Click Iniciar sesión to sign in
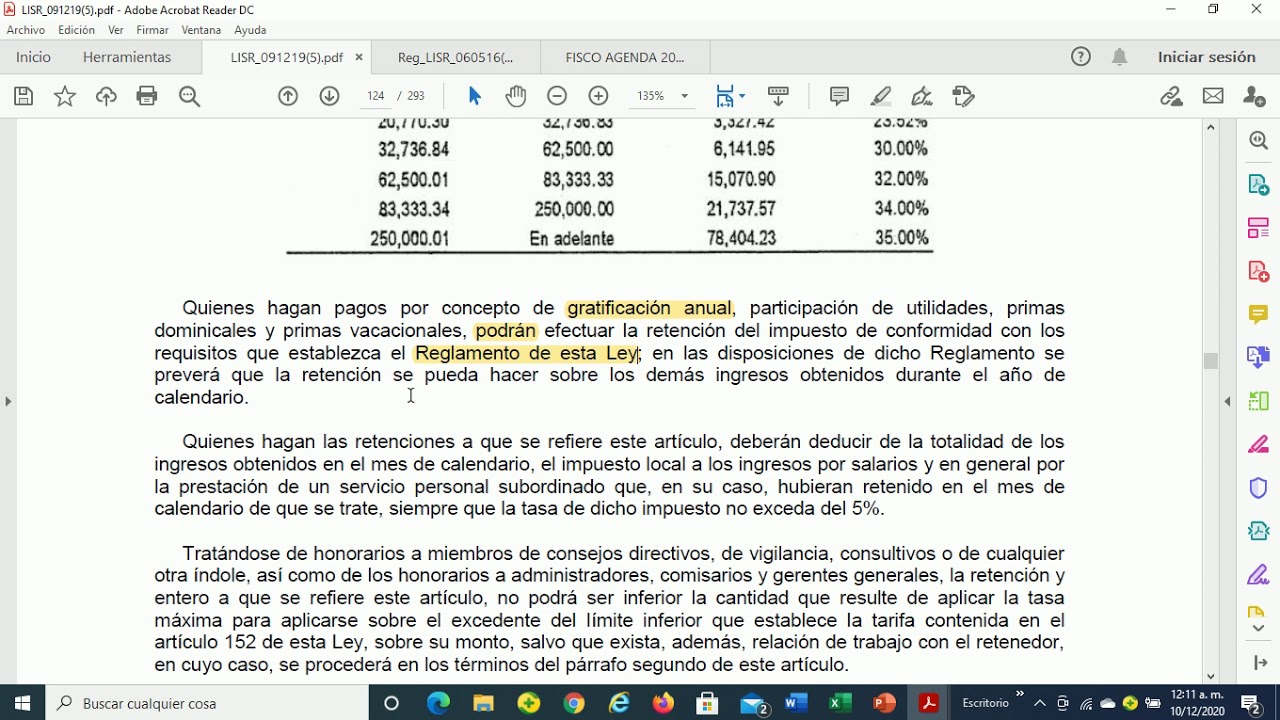 point(1206,57)
